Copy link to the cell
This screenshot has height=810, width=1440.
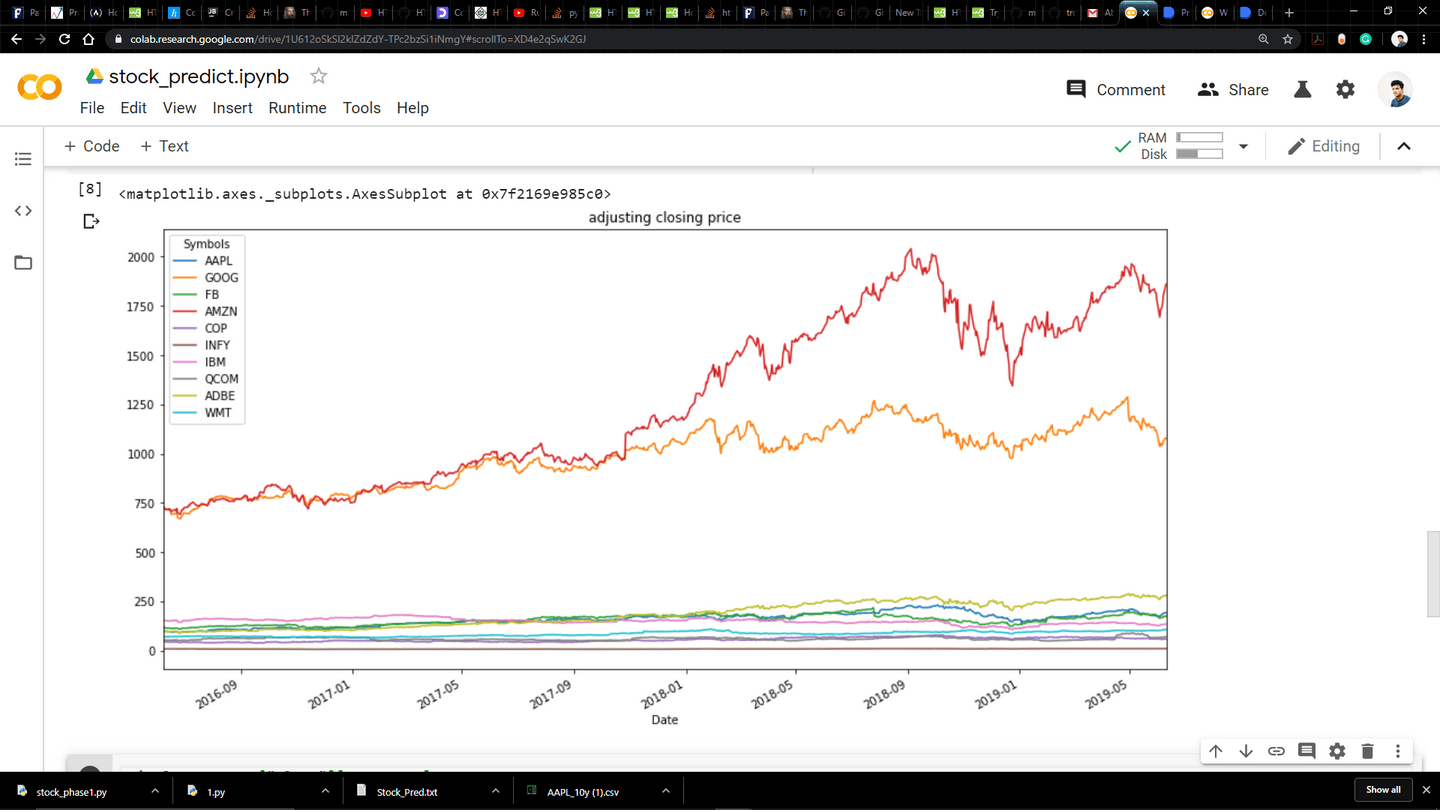[x=1276, y=751]
